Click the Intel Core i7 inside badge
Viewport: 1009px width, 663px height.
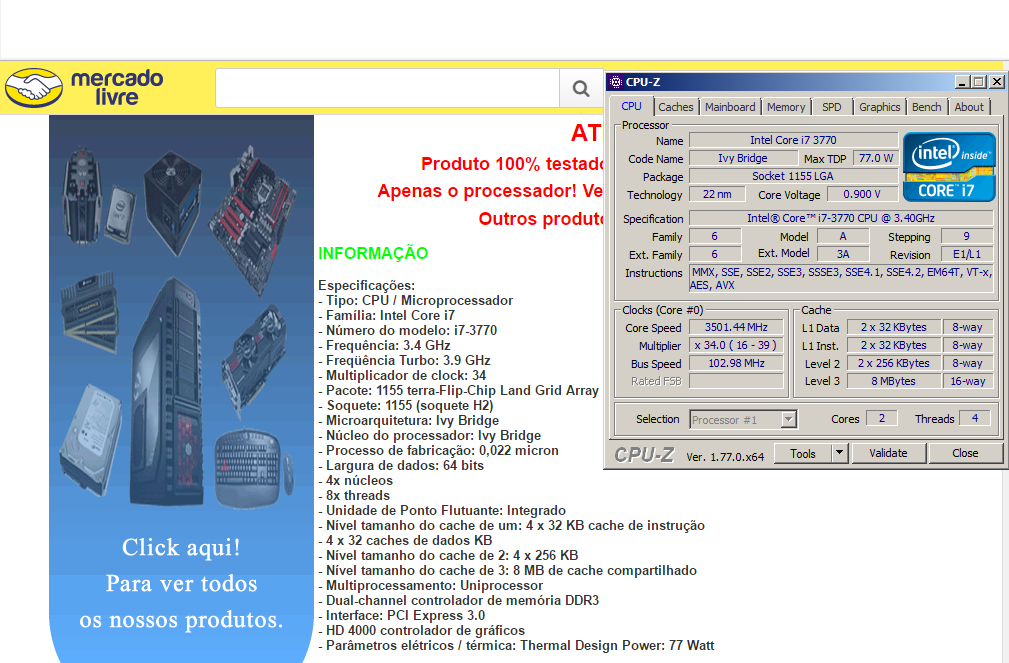click(949, 167)
